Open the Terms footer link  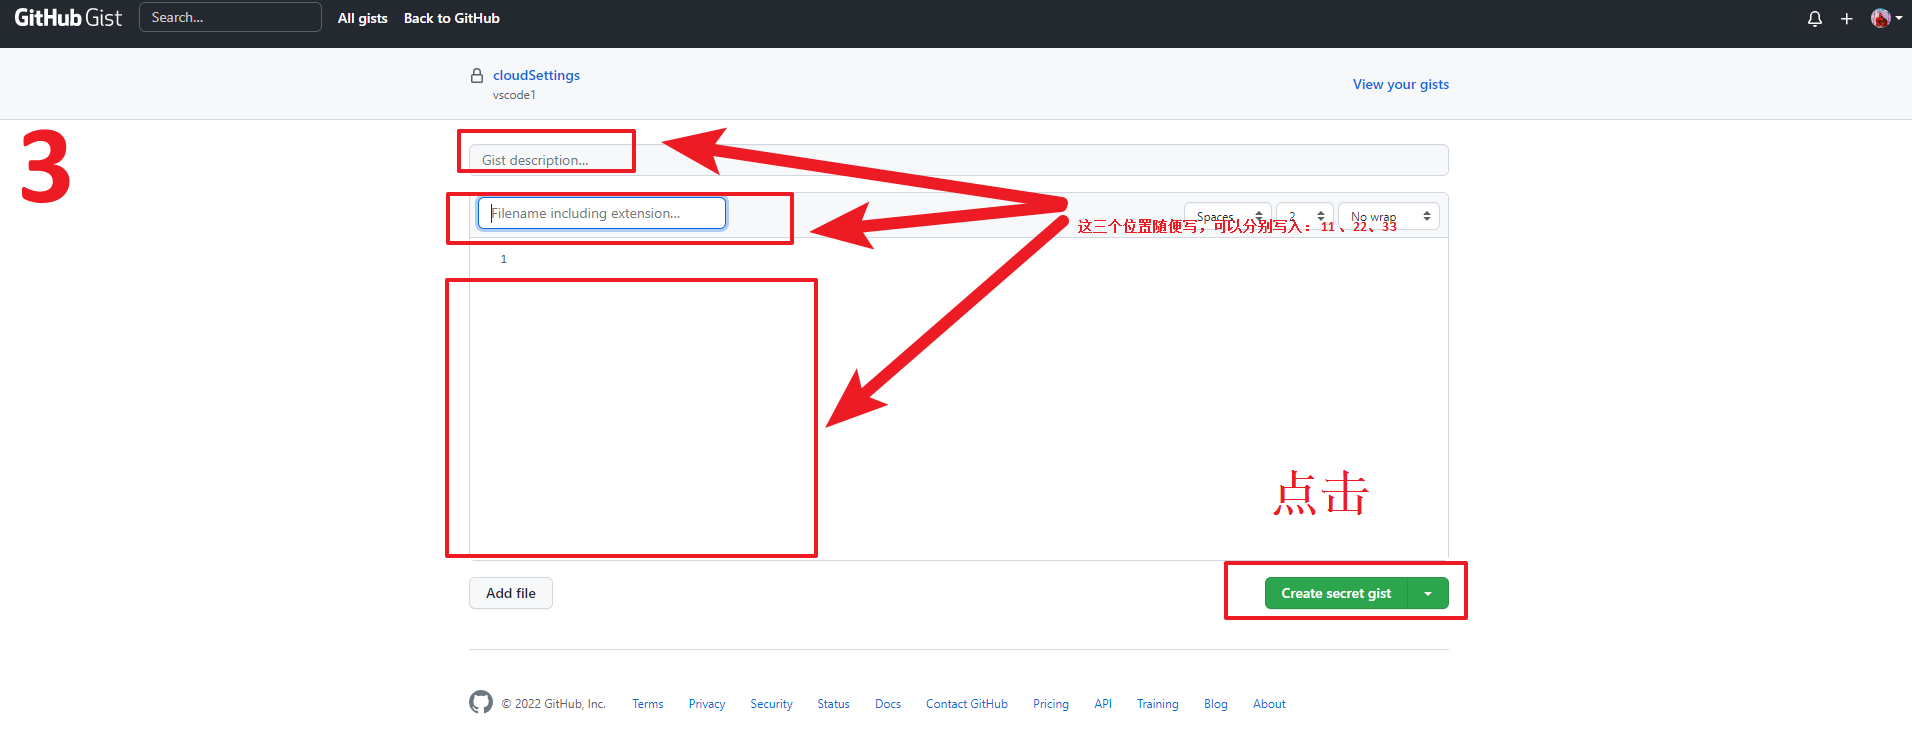point(648,704)
